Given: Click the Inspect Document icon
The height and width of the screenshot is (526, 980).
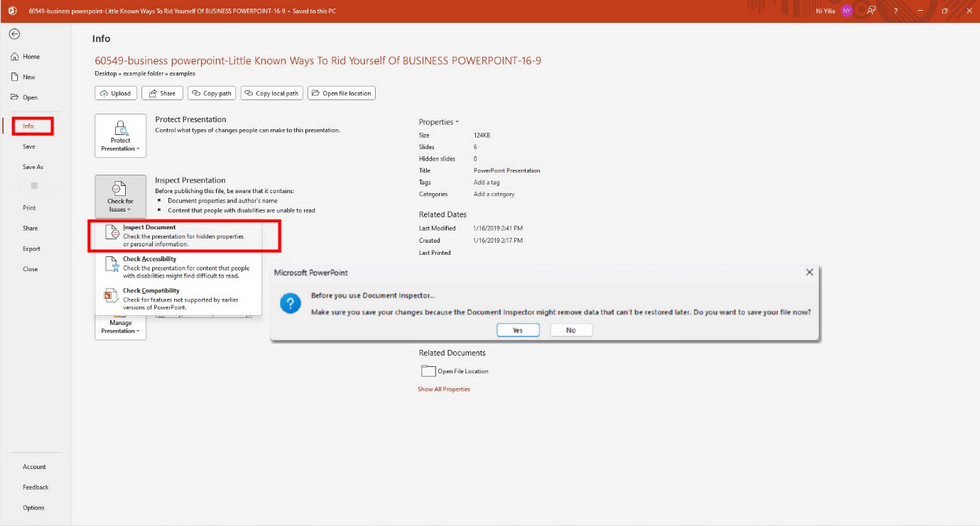Looking at the screenshot, I should [x=110, y=234].
